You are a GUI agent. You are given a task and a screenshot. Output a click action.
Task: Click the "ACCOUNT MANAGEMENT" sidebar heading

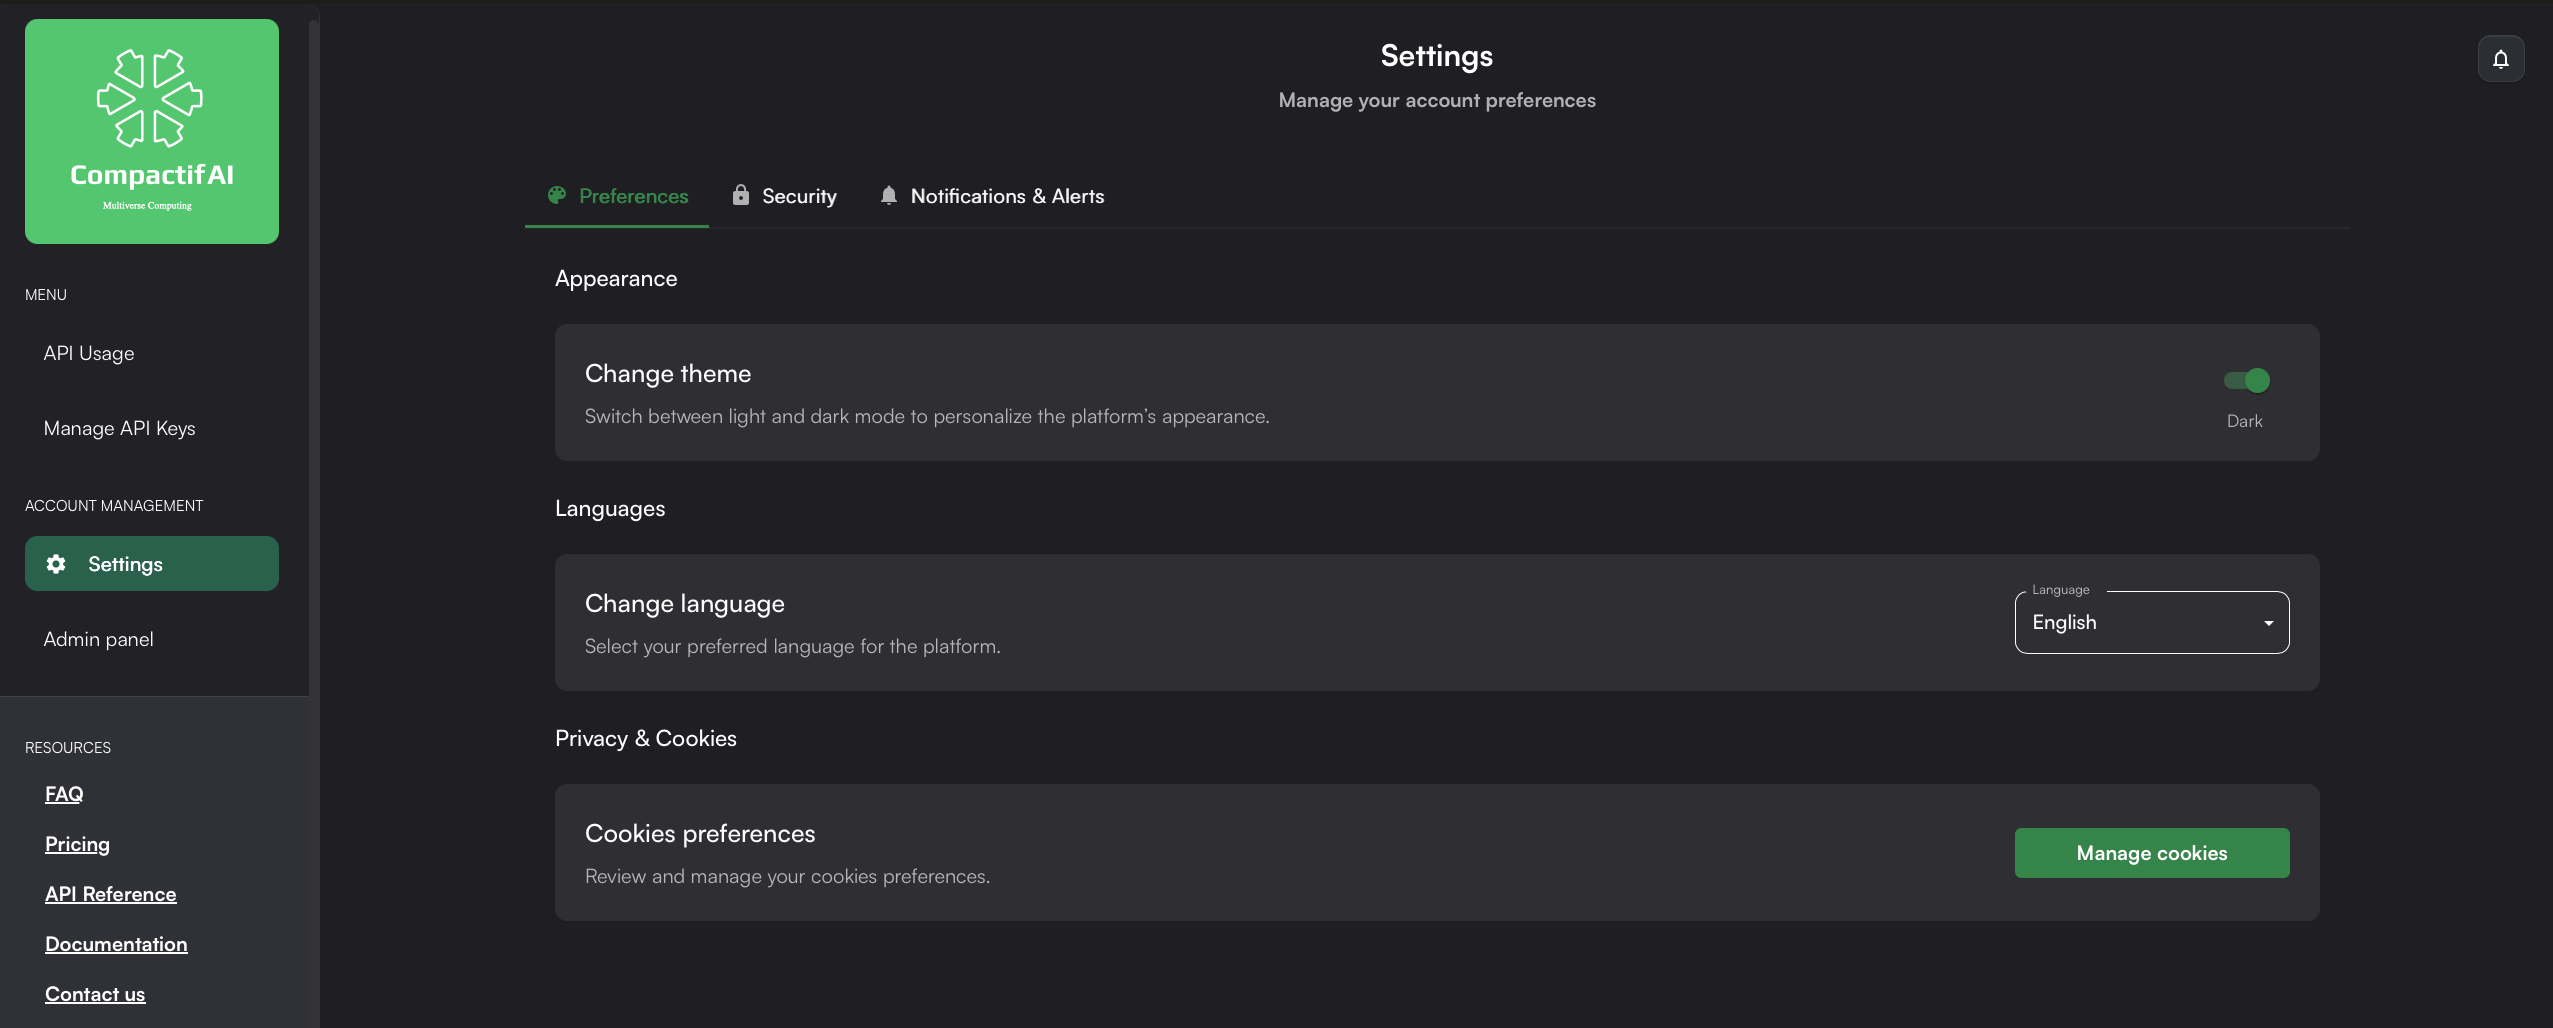(x=114, y=506)
